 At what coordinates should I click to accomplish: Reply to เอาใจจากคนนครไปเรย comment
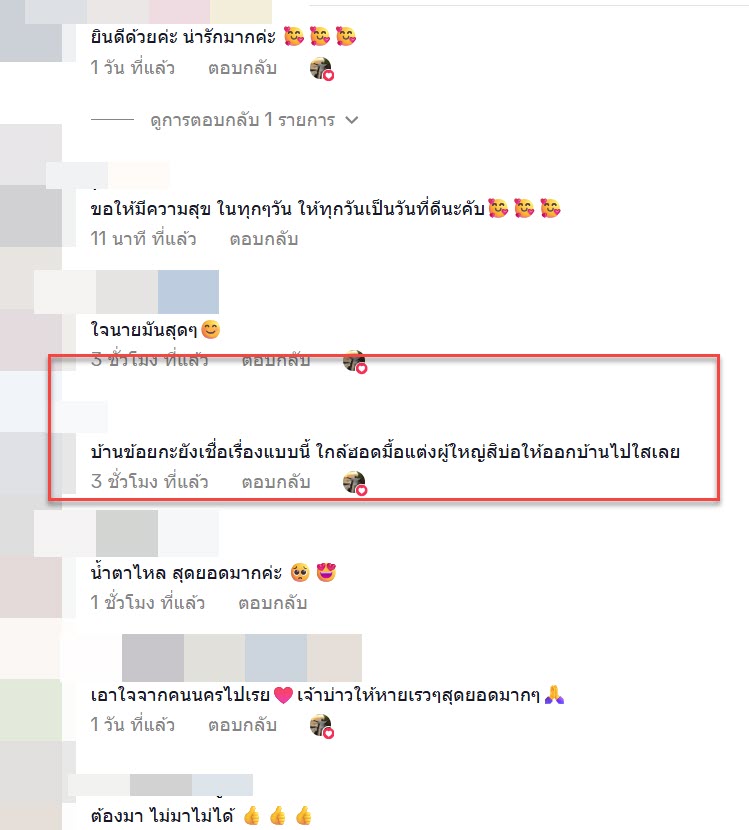242,725
